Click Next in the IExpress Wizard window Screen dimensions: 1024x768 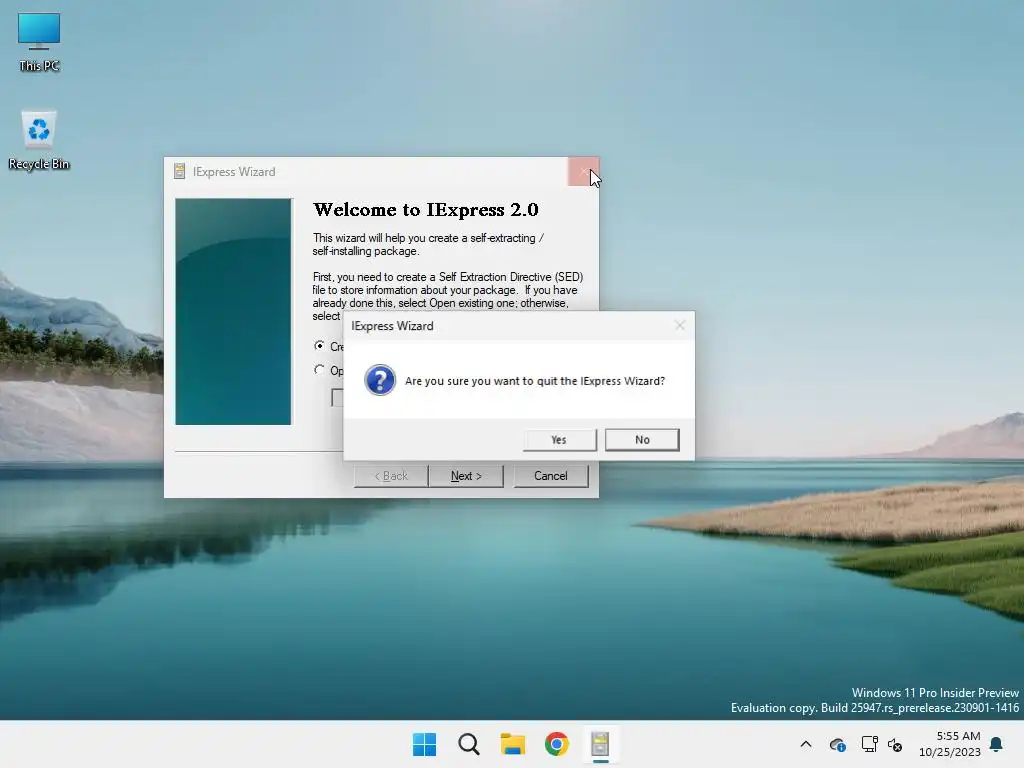[x=466, y=476]
